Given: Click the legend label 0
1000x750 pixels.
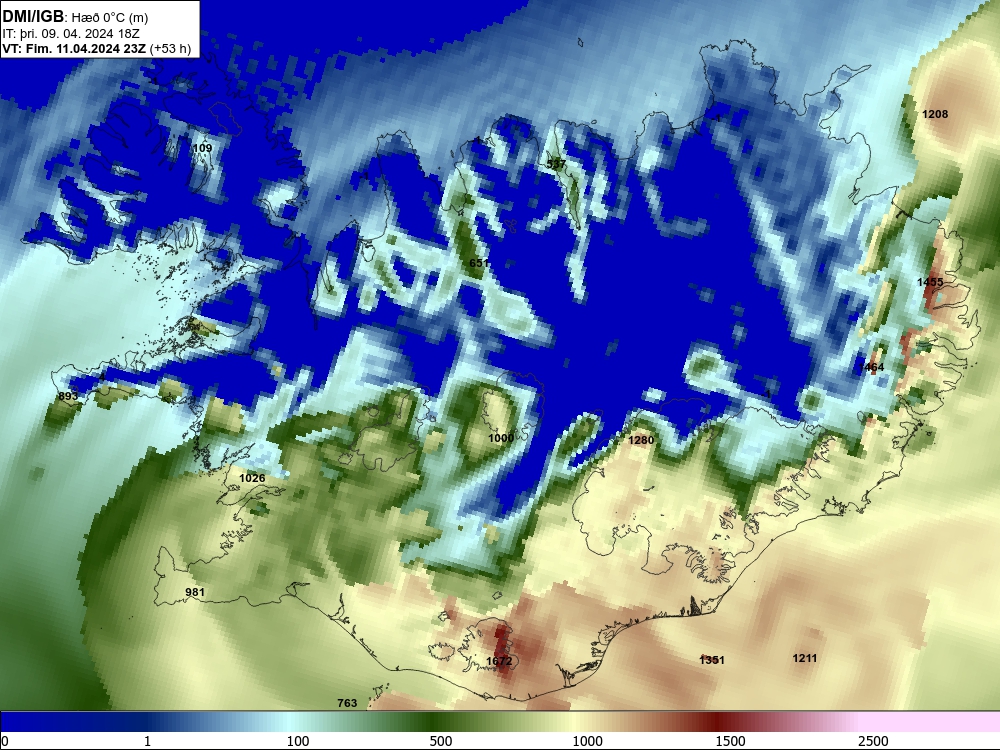Looking at the screenshot, I should pos(6,741).
